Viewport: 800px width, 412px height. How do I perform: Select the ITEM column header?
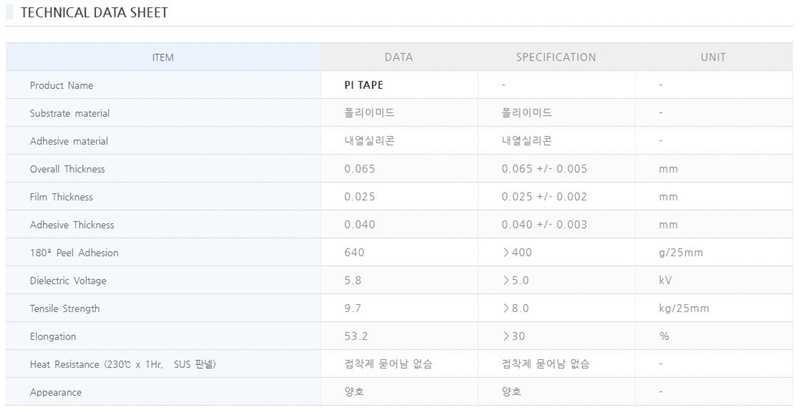[x=163, y=58]
